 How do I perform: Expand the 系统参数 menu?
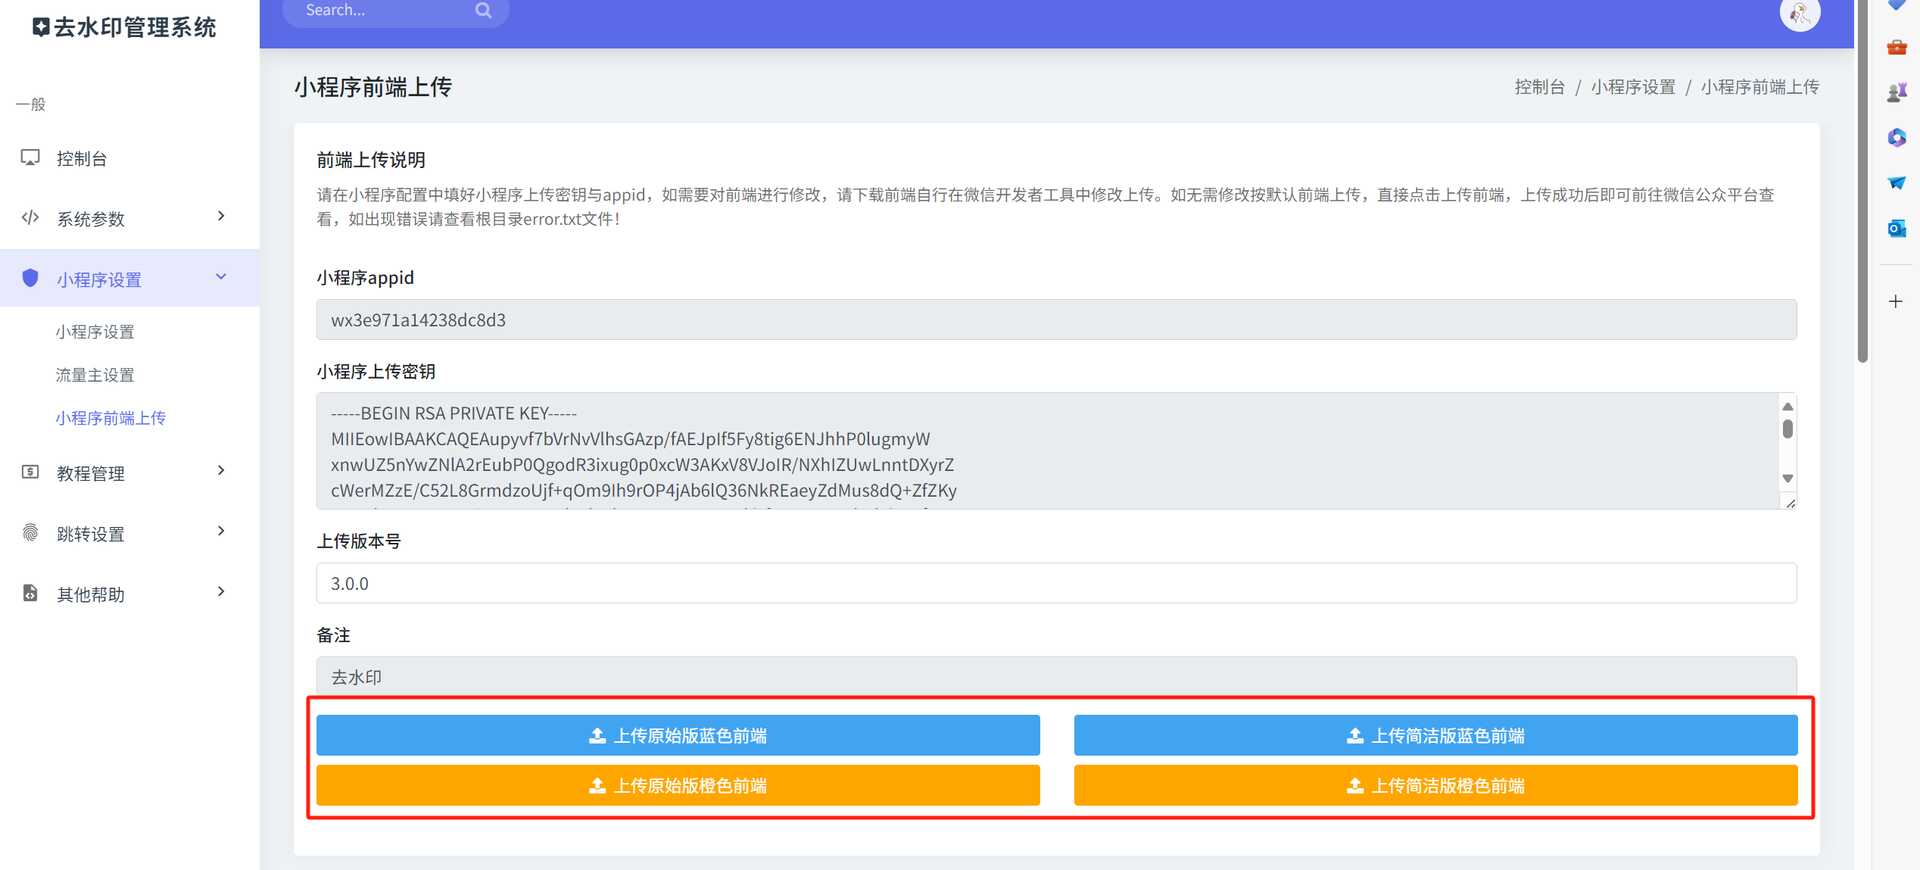tap(221, 217)
